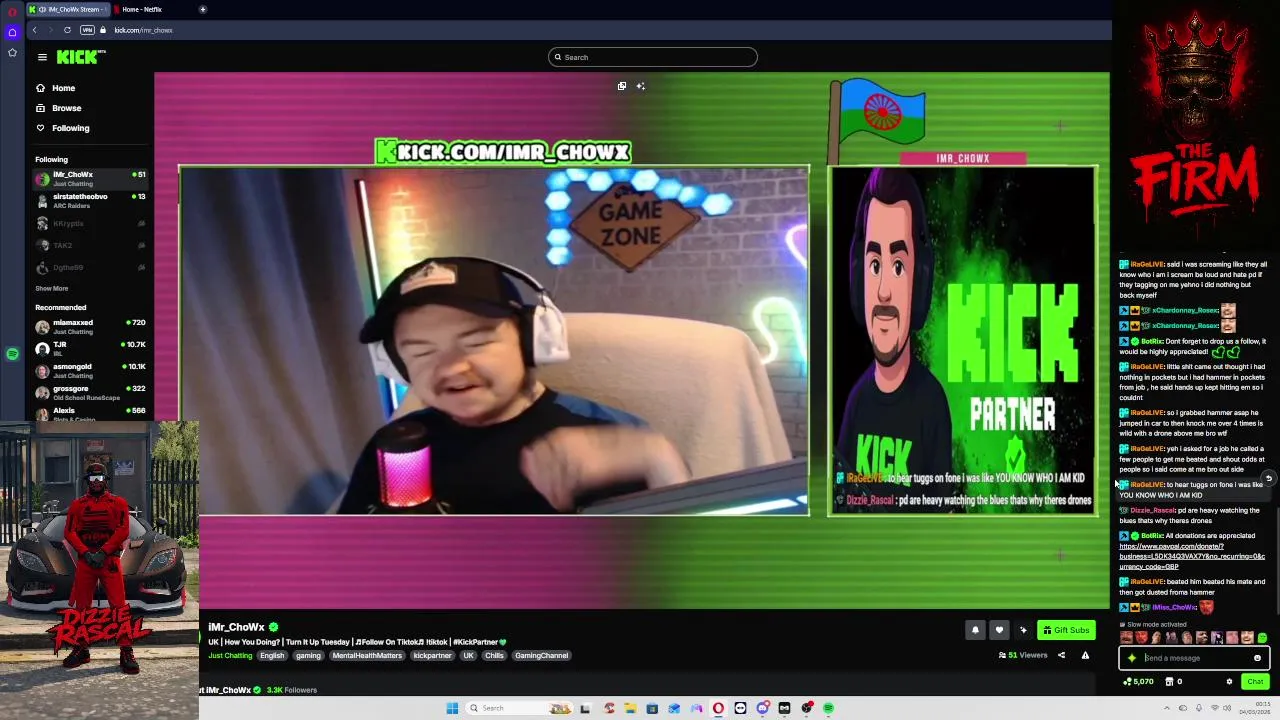Open the Just Chatting category link
The height and width of the screenshot is (720, 1280).
coord(230,656)
